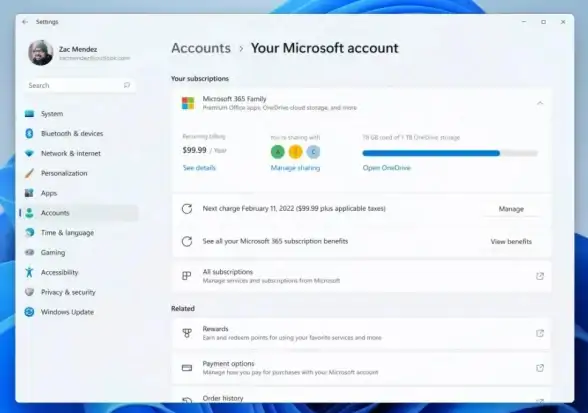Click the Microsoft 365 Family logo
Viewport: 588px width, 413px height.
point(188,103)
